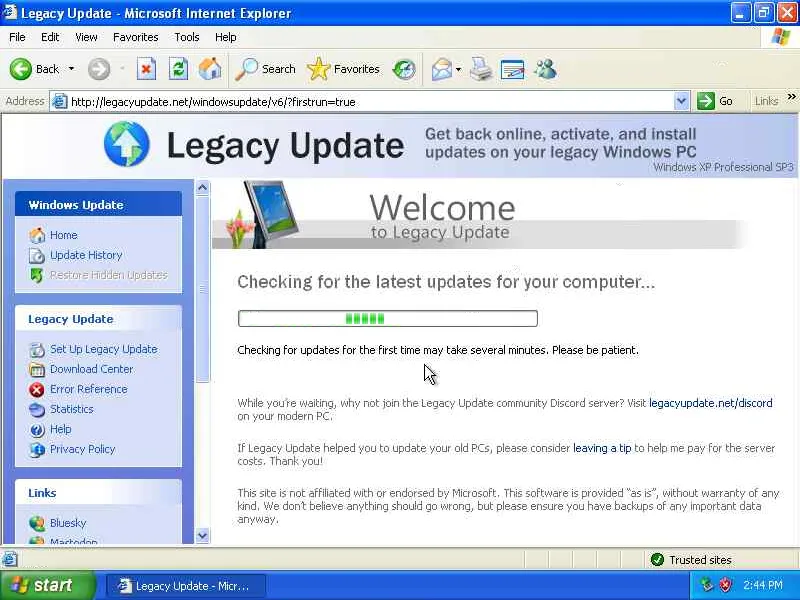Image resolution: width=800 pixels, height=600 pixels.
Task: Open the File menu
Action: pyautogui.click(x=17, y=37)
